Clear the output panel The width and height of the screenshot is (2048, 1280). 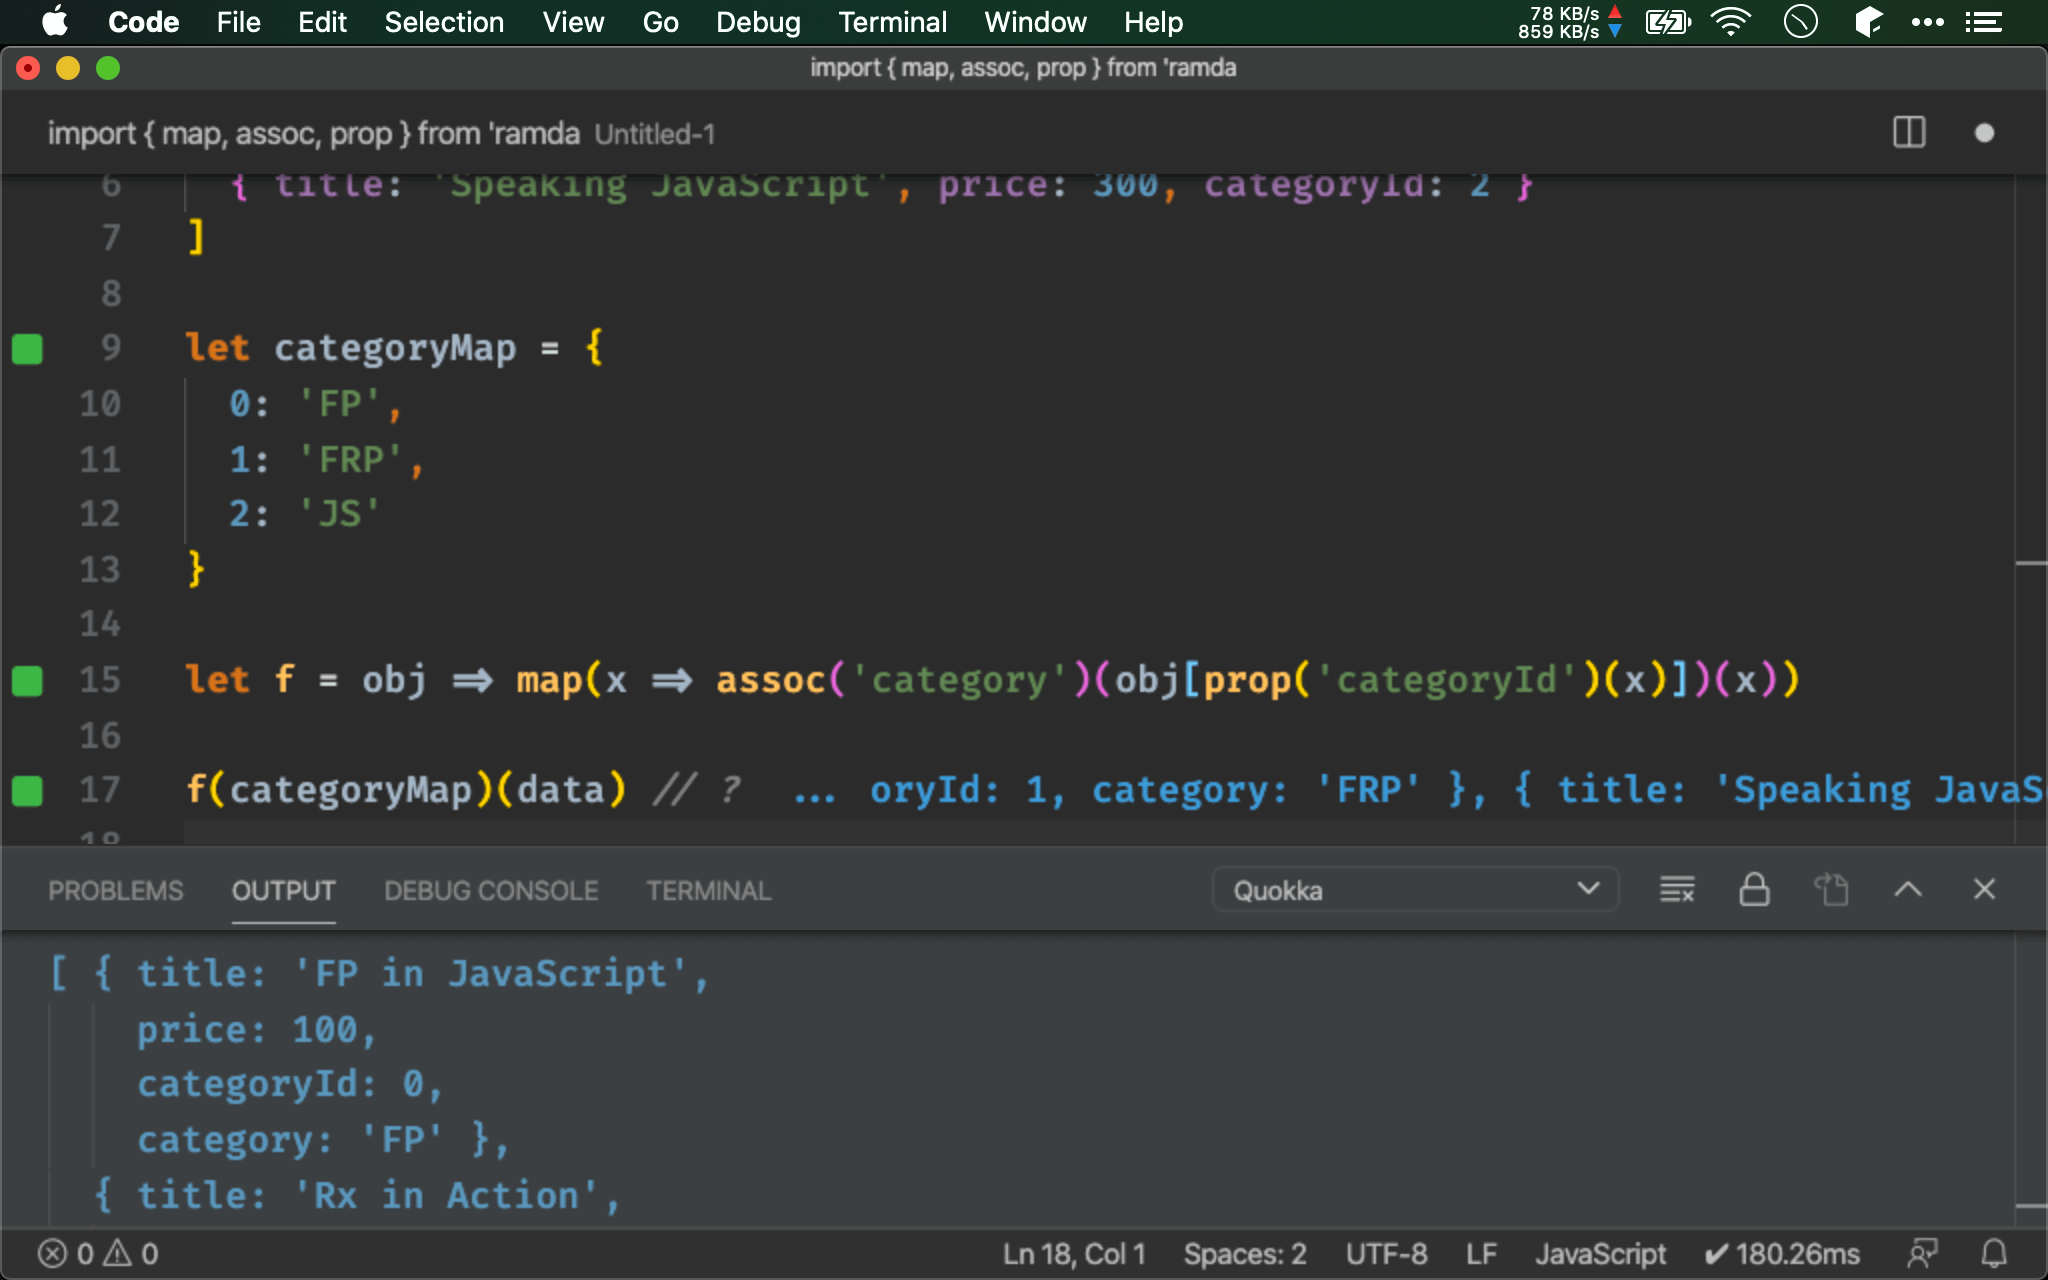(1677, 889)
